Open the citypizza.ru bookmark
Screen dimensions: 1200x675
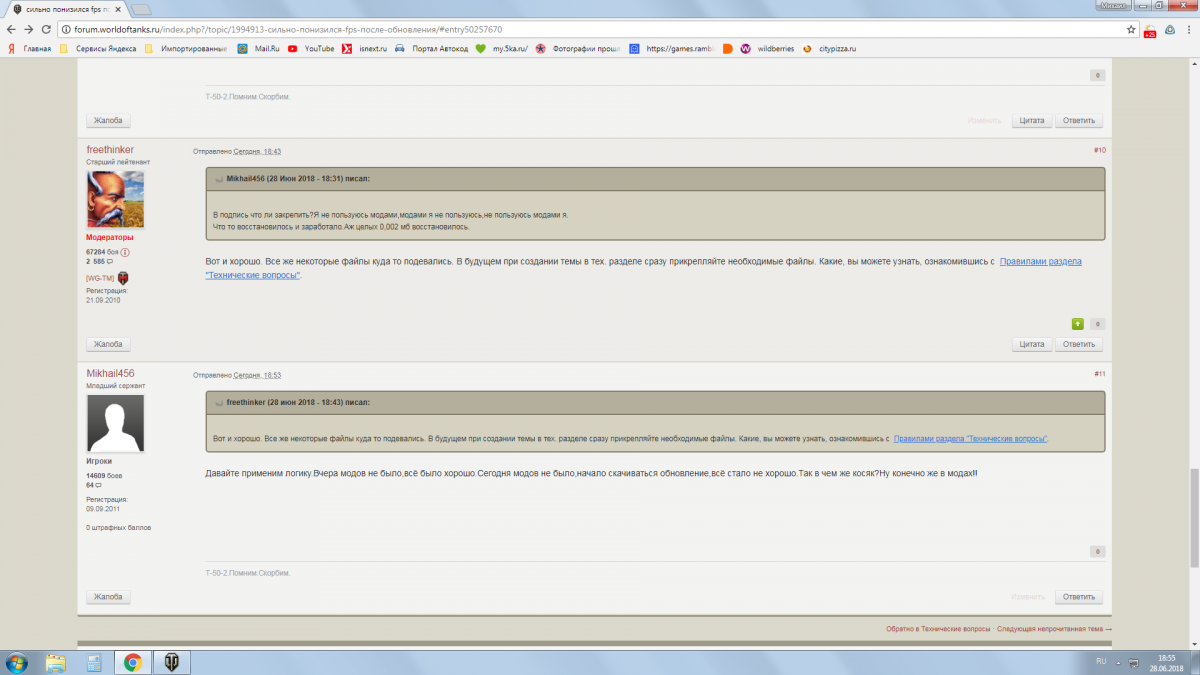830,48
